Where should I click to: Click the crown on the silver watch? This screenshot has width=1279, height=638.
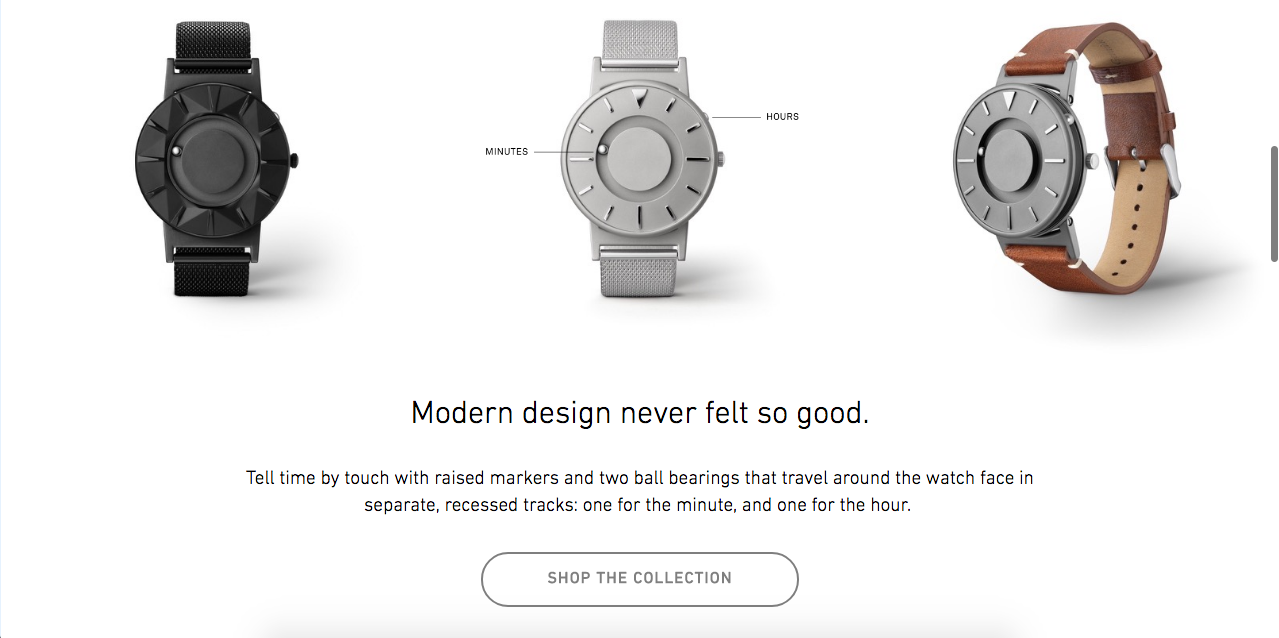click(x=721, y=158)
